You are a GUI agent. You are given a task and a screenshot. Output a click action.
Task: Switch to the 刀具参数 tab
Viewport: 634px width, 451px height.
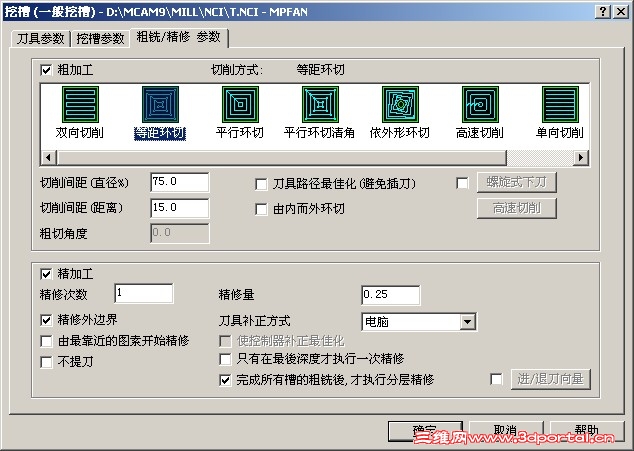tap(40, 39)
